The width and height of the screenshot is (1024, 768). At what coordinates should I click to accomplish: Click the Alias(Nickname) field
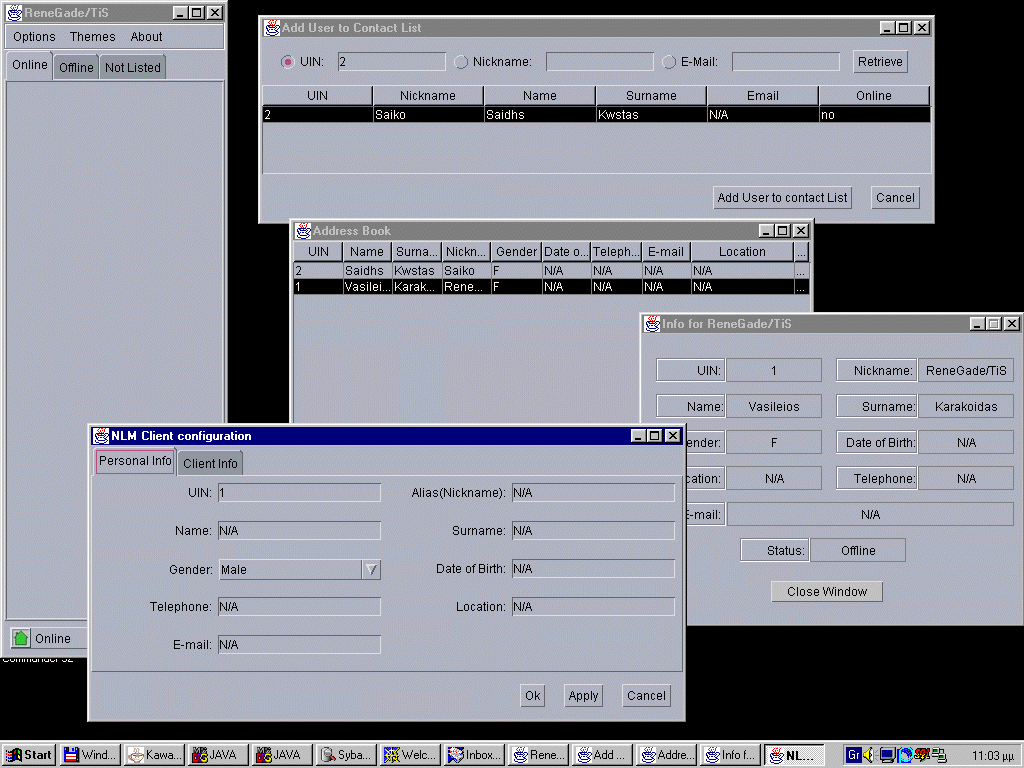coord(593,493)
